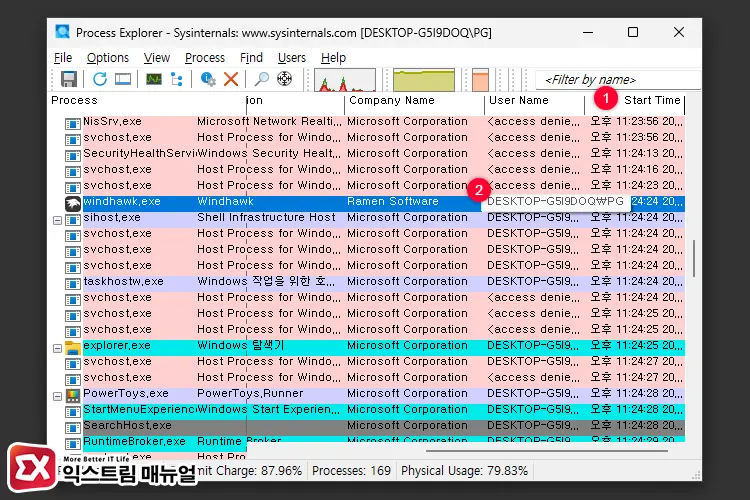Open the View menu
Screen dimensions: 750x500
point(157,58)
